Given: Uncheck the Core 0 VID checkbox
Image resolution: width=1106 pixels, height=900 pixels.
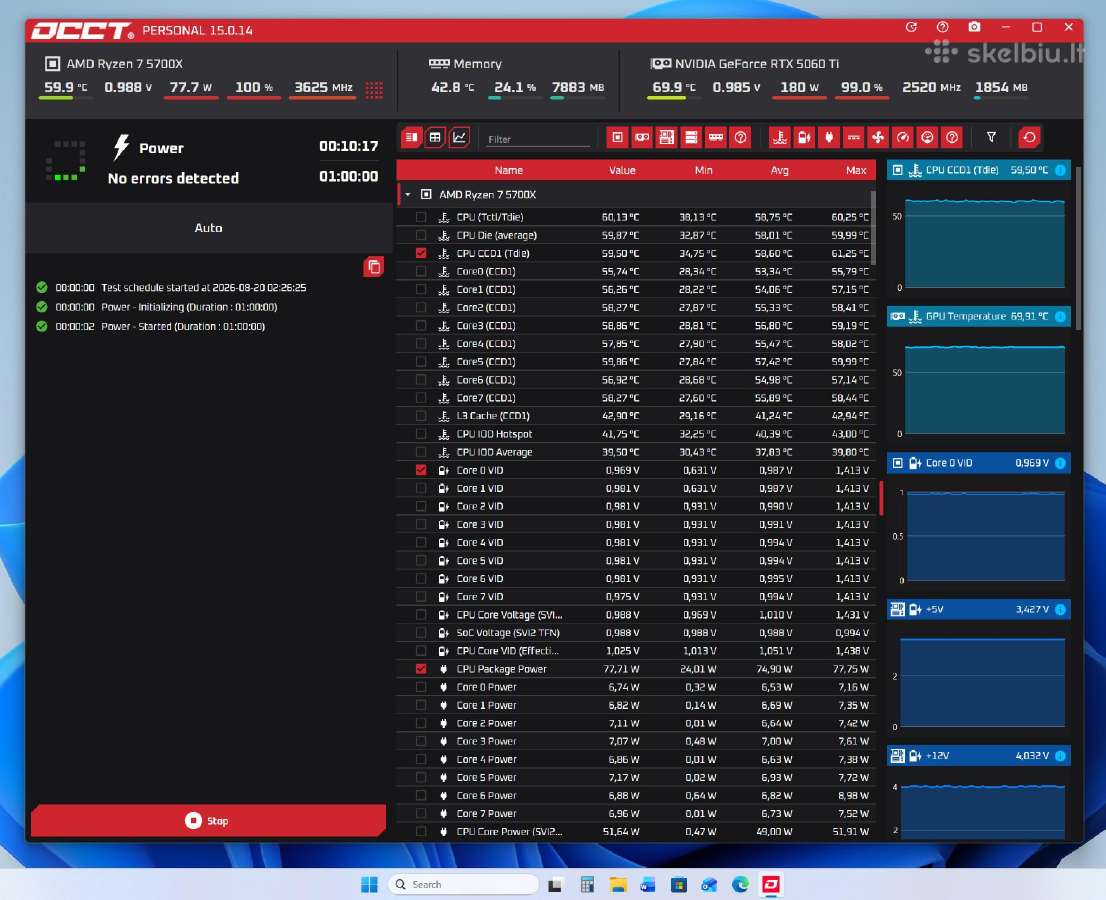Looking at the screenshot, I should click(421, 470).
